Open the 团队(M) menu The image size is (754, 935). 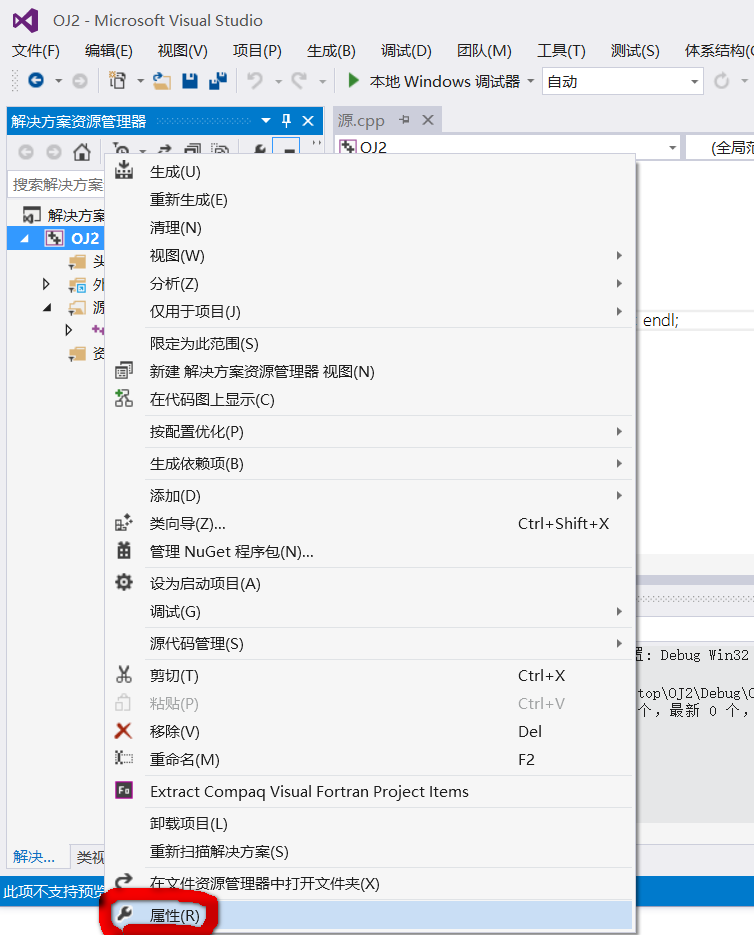pos(484,51)
